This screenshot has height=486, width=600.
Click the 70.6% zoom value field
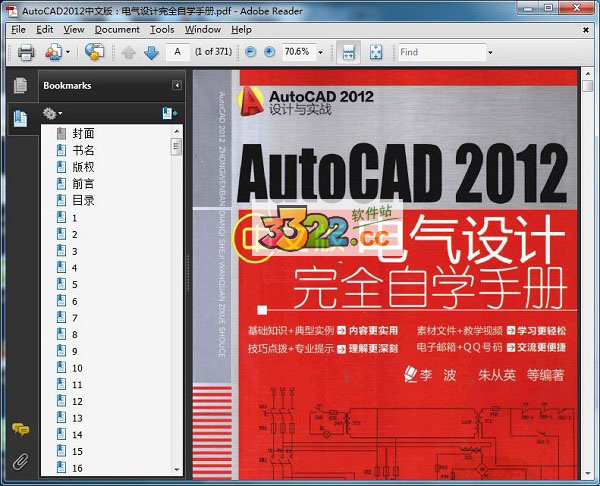tap(299, 52)
